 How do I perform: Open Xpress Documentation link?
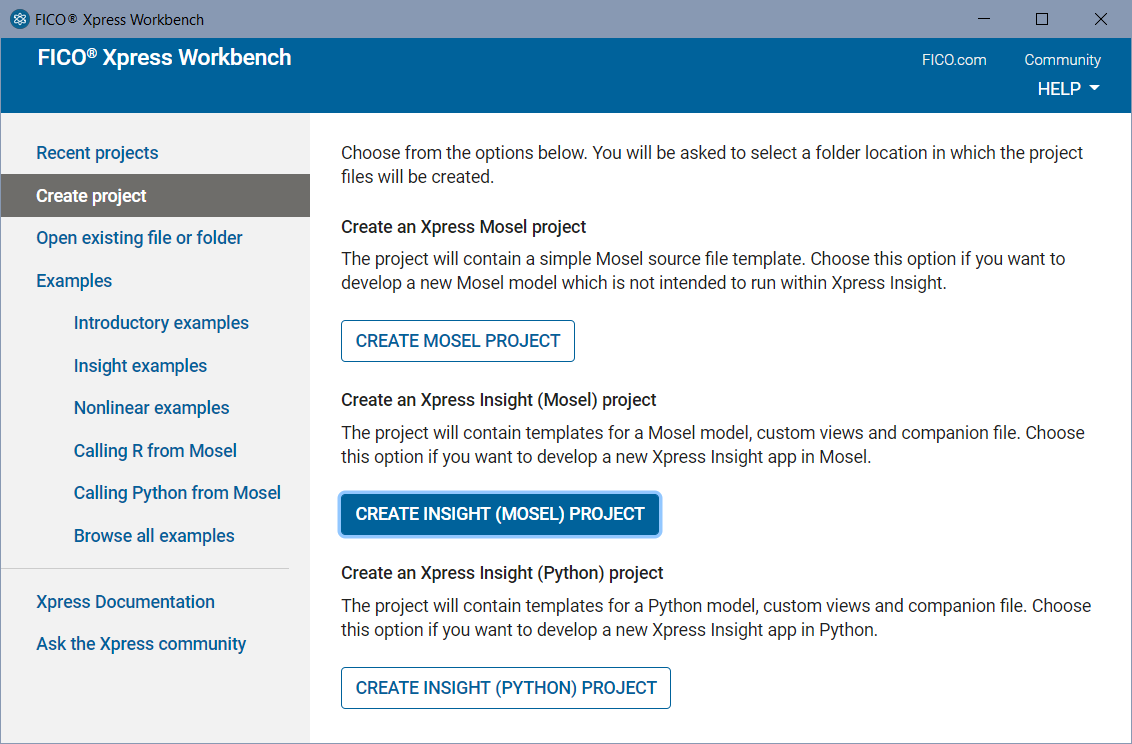pos(125,602)
